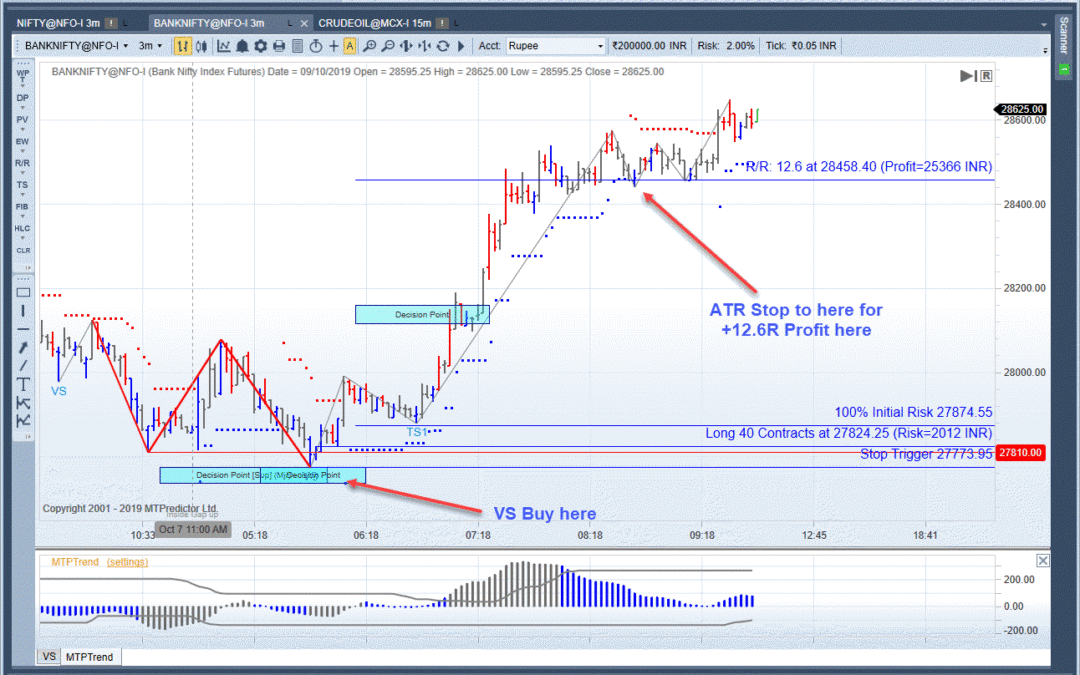Zoom out with magnifier minus icon
The image size is (1080, 675).
click(x=388, y=46)
